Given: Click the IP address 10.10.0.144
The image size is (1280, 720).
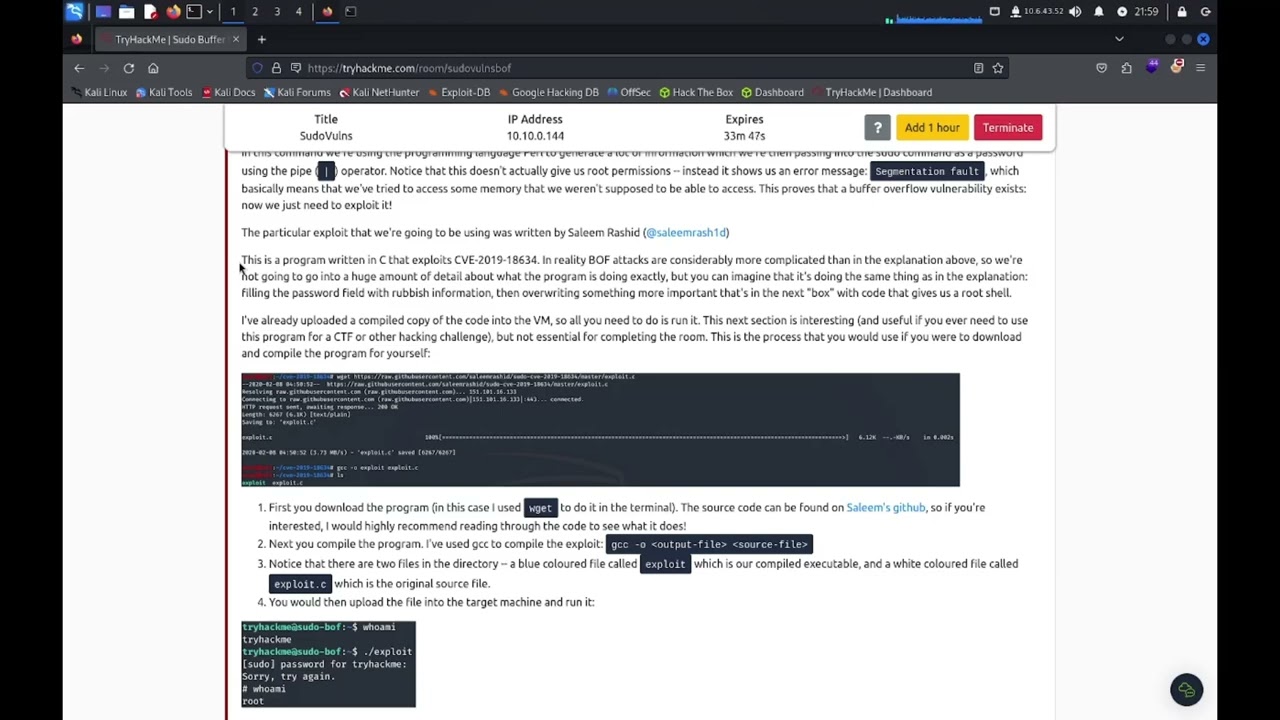Looking at the screenshot, I should (x=535, y=136).
